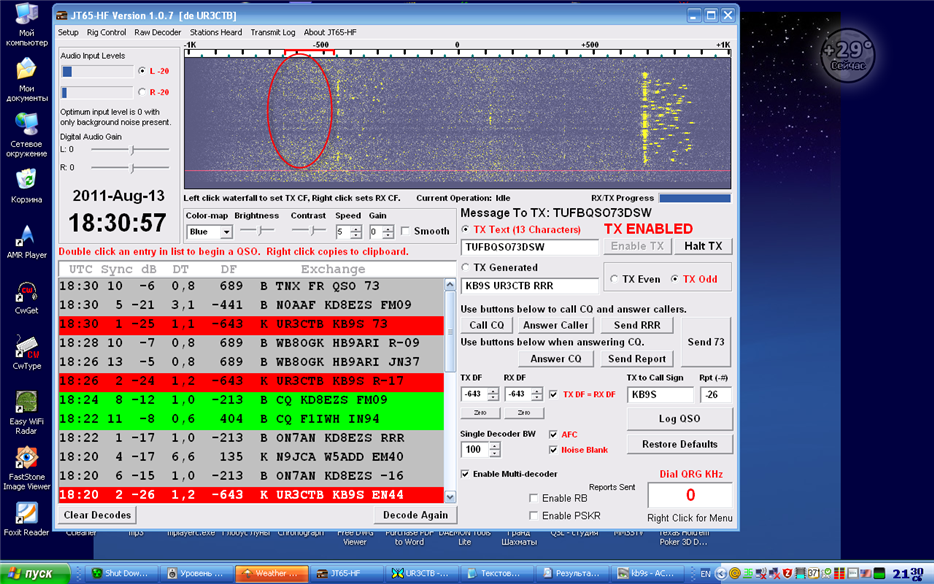Launch Easy WiFi Radar icon
The width and height of the screenshot is (934, 584).
[x=27, y=403]
